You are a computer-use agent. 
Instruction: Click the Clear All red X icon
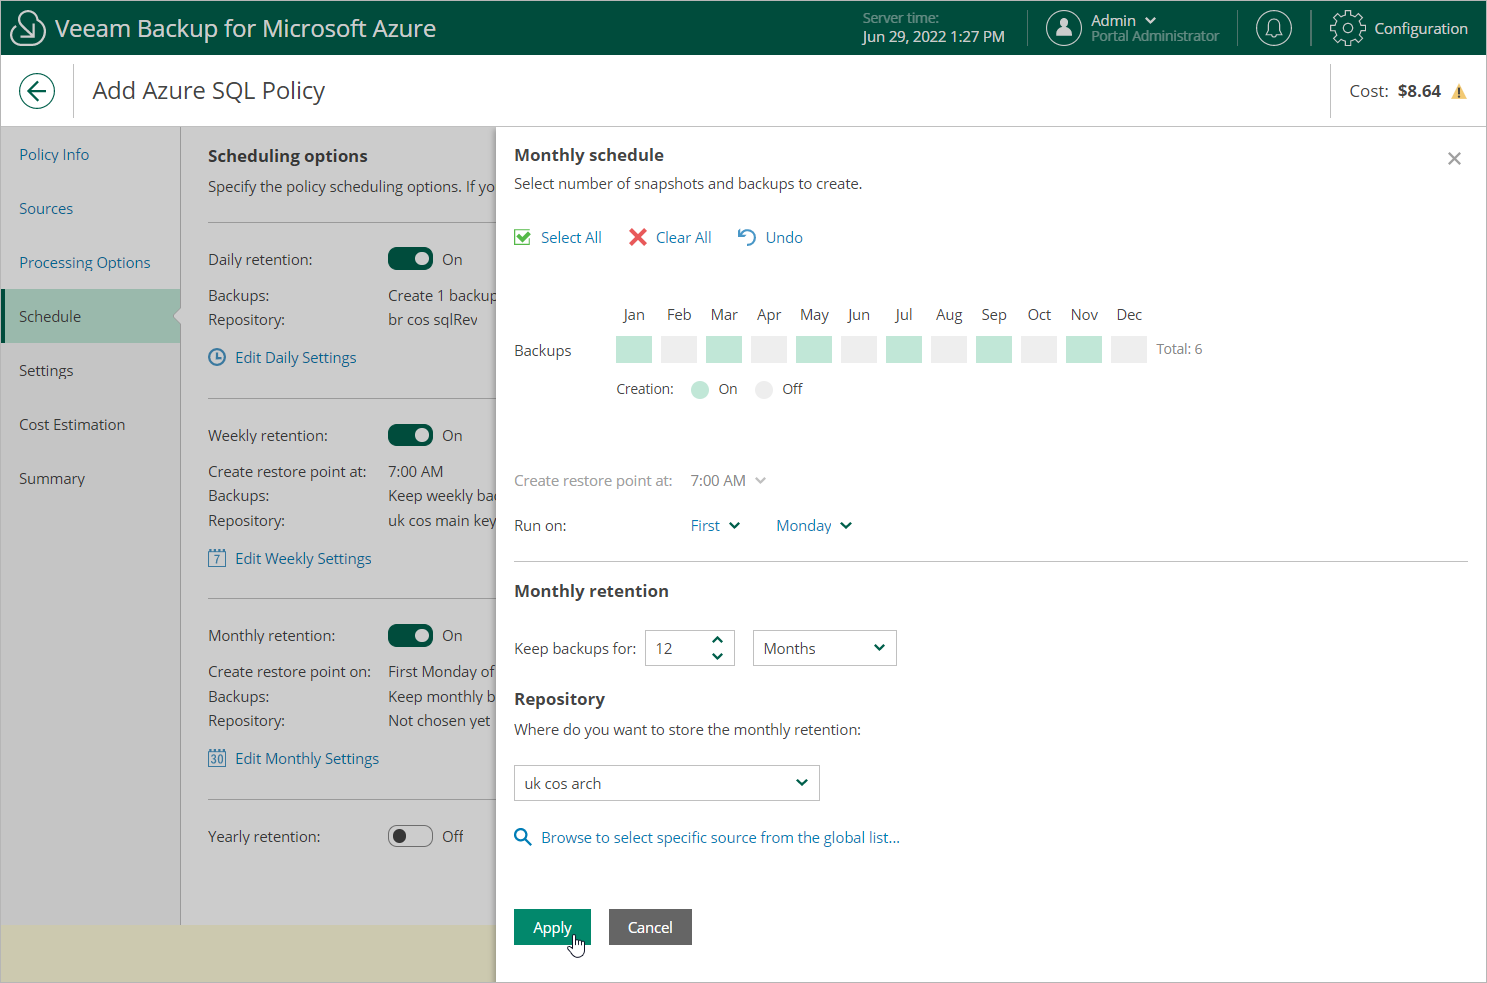[x=638, y=237]
